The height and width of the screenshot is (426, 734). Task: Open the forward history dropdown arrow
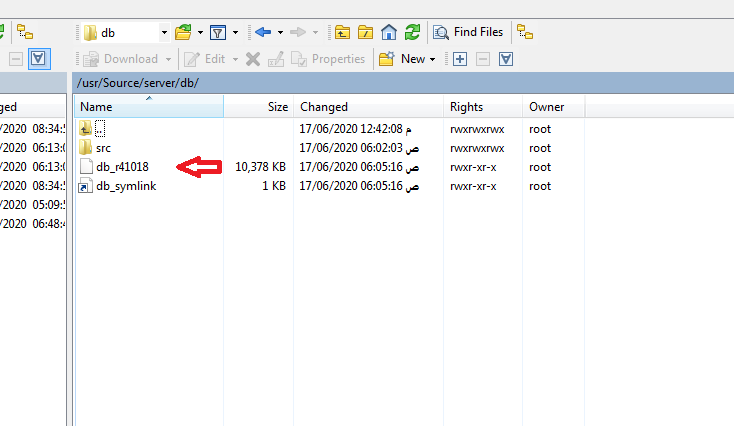(316, 33)
